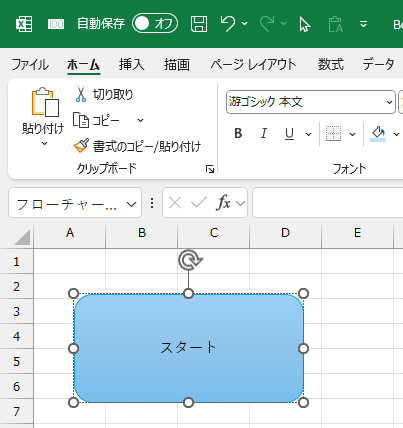Click the borders icon
403x428 pixels.
pyautogui.click(x=333, y=134)
